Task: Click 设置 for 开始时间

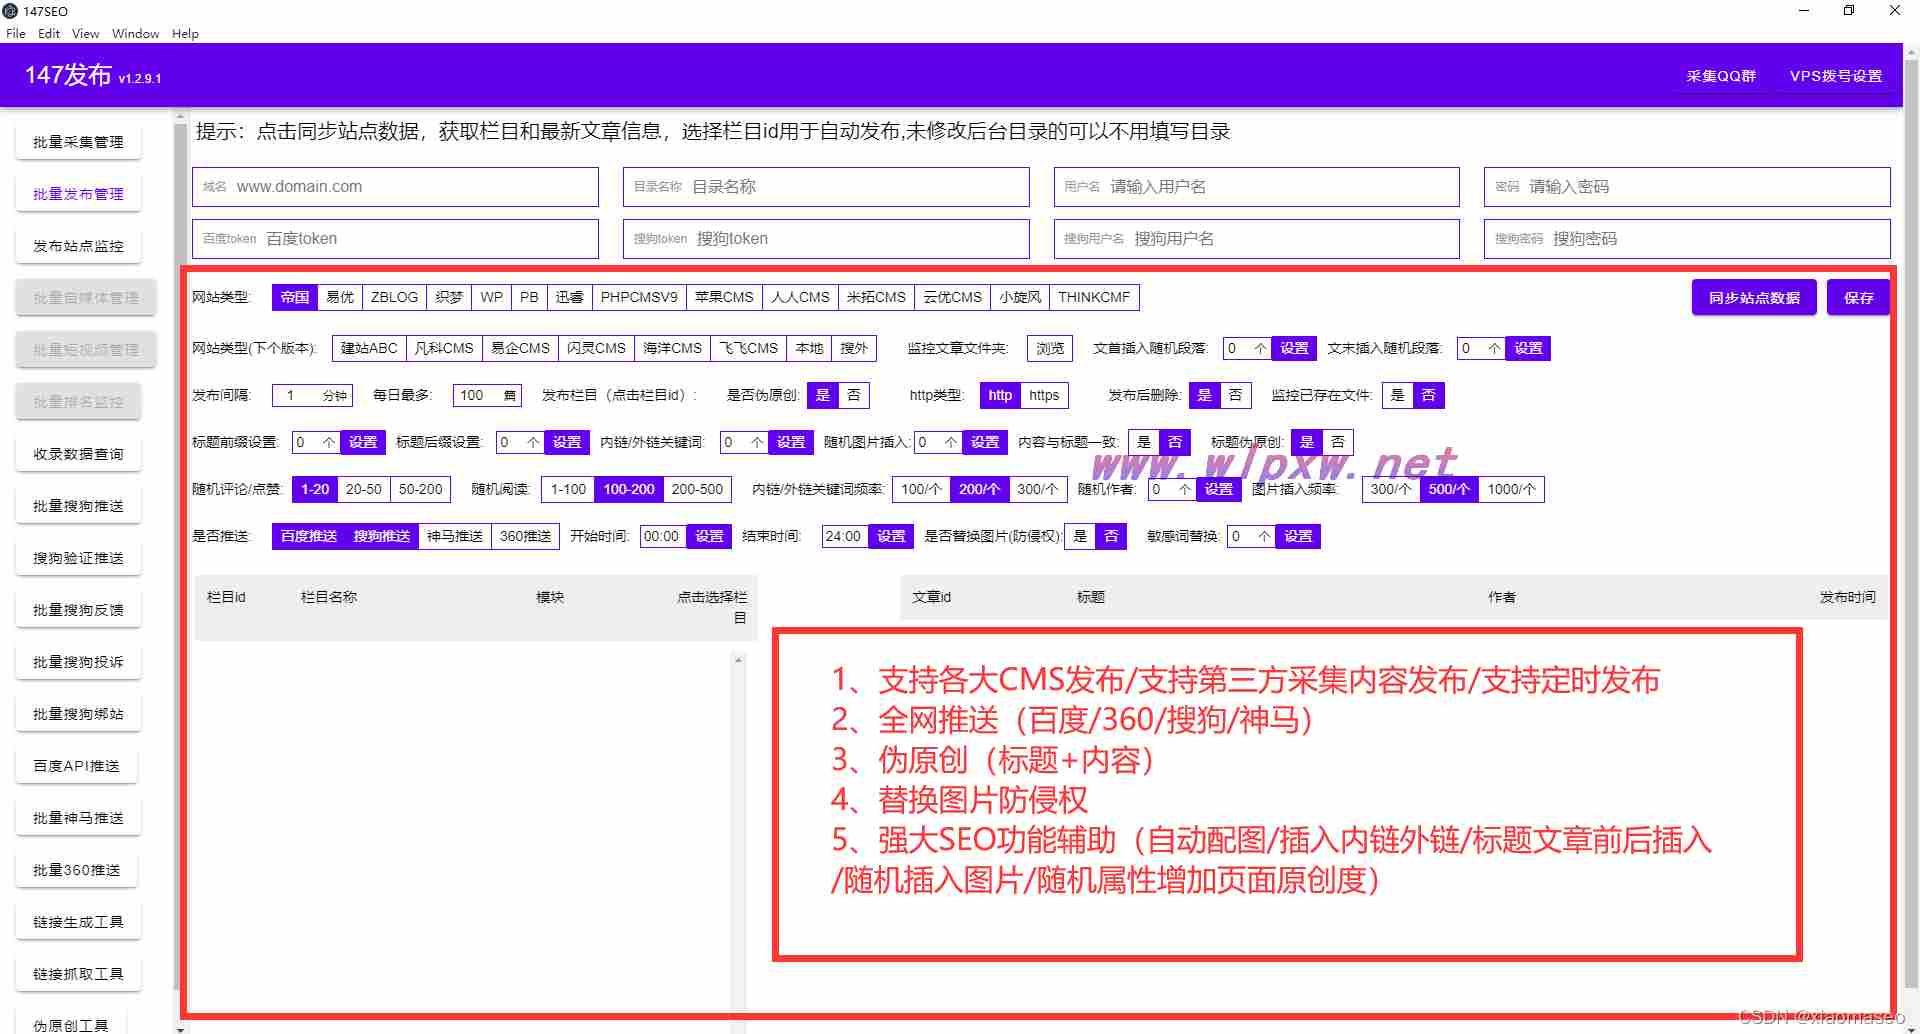Action: click(x=709, y=536)
